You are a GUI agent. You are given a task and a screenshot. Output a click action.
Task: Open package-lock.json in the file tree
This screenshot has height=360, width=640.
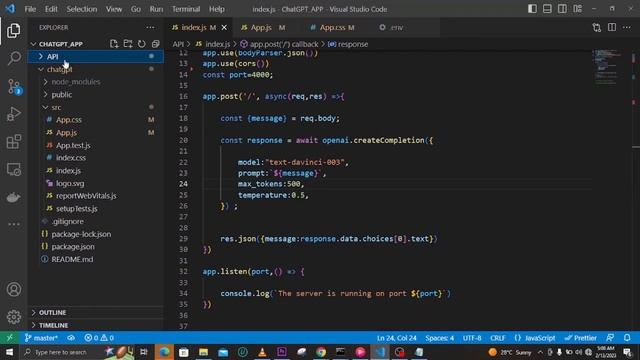pyautogui.click(x=96, y=234)
